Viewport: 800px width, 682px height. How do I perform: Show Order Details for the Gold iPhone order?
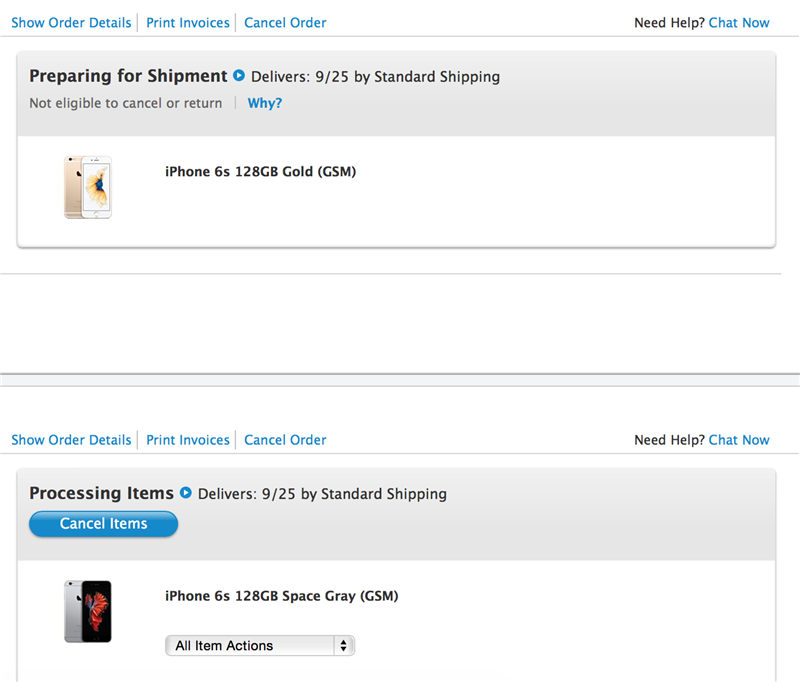click(x=71, y=22)
